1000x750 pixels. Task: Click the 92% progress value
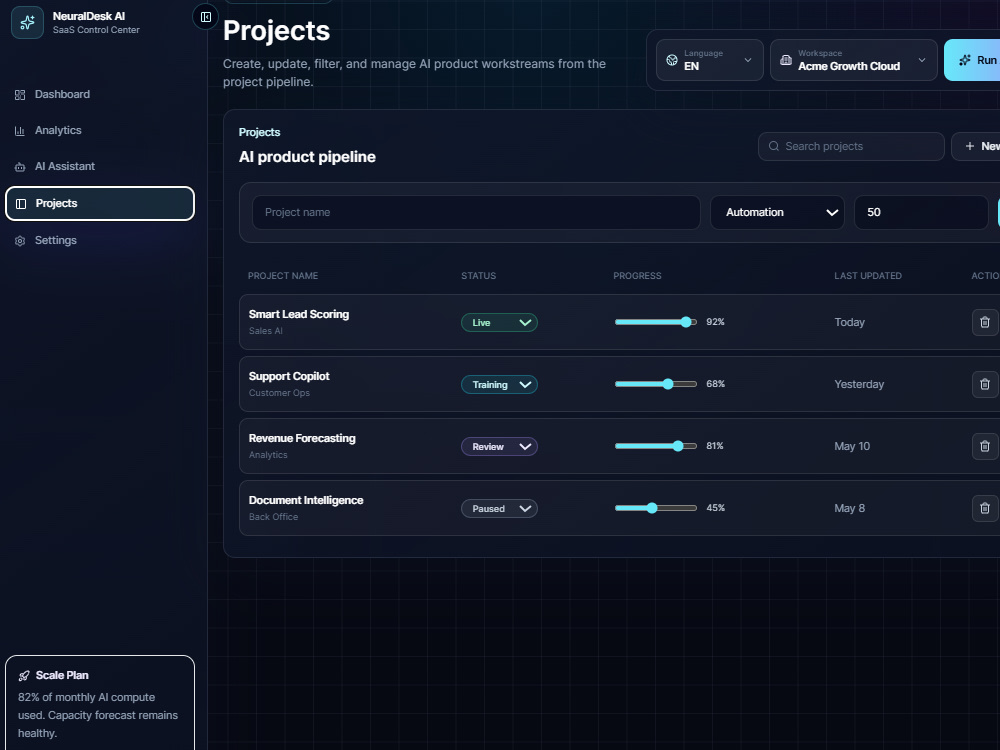click(716, 322)
